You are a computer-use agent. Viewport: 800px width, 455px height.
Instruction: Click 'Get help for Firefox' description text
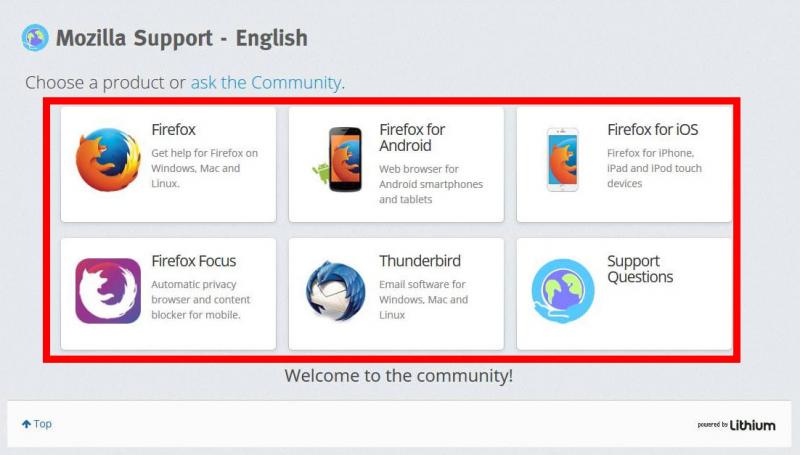tap(205, 168)
